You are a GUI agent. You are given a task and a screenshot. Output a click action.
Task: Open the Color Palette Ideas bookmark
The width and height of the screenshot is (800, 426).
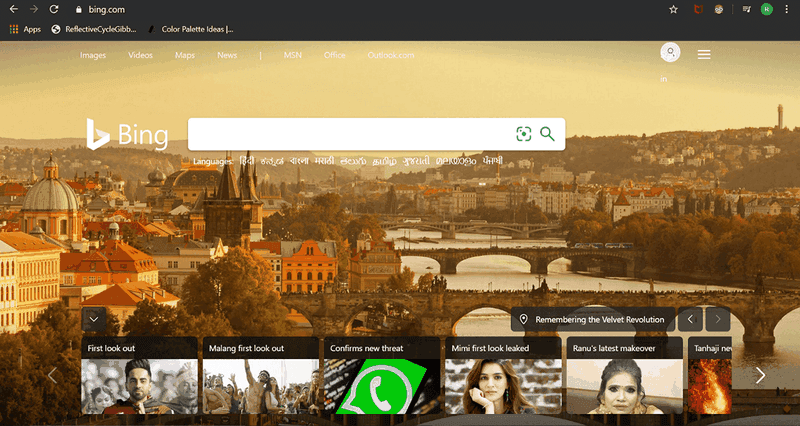(190, 29)
